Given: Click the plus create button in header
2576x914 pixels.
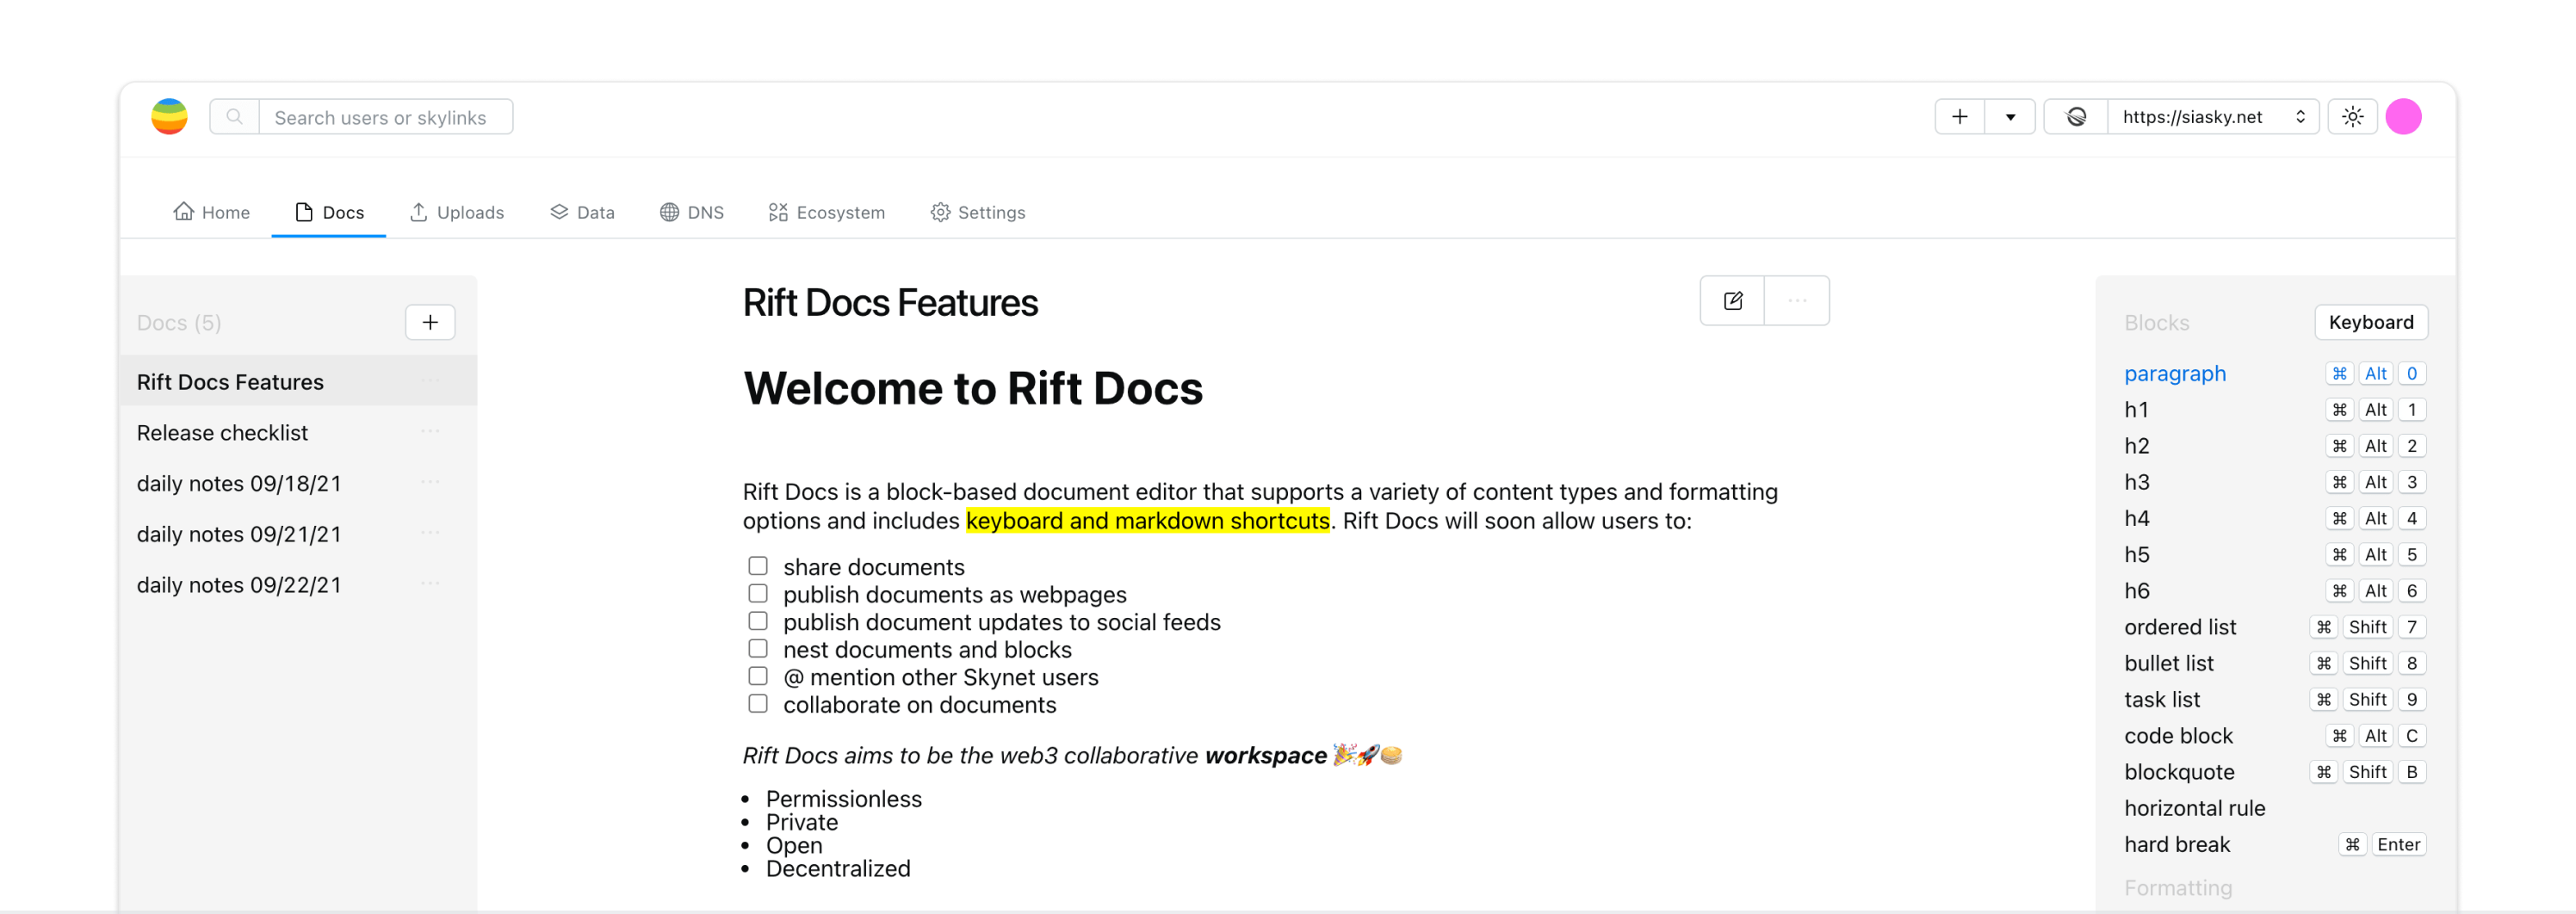Looking at the screenshot, I should pyautogui.click(x=1960, y=117).
